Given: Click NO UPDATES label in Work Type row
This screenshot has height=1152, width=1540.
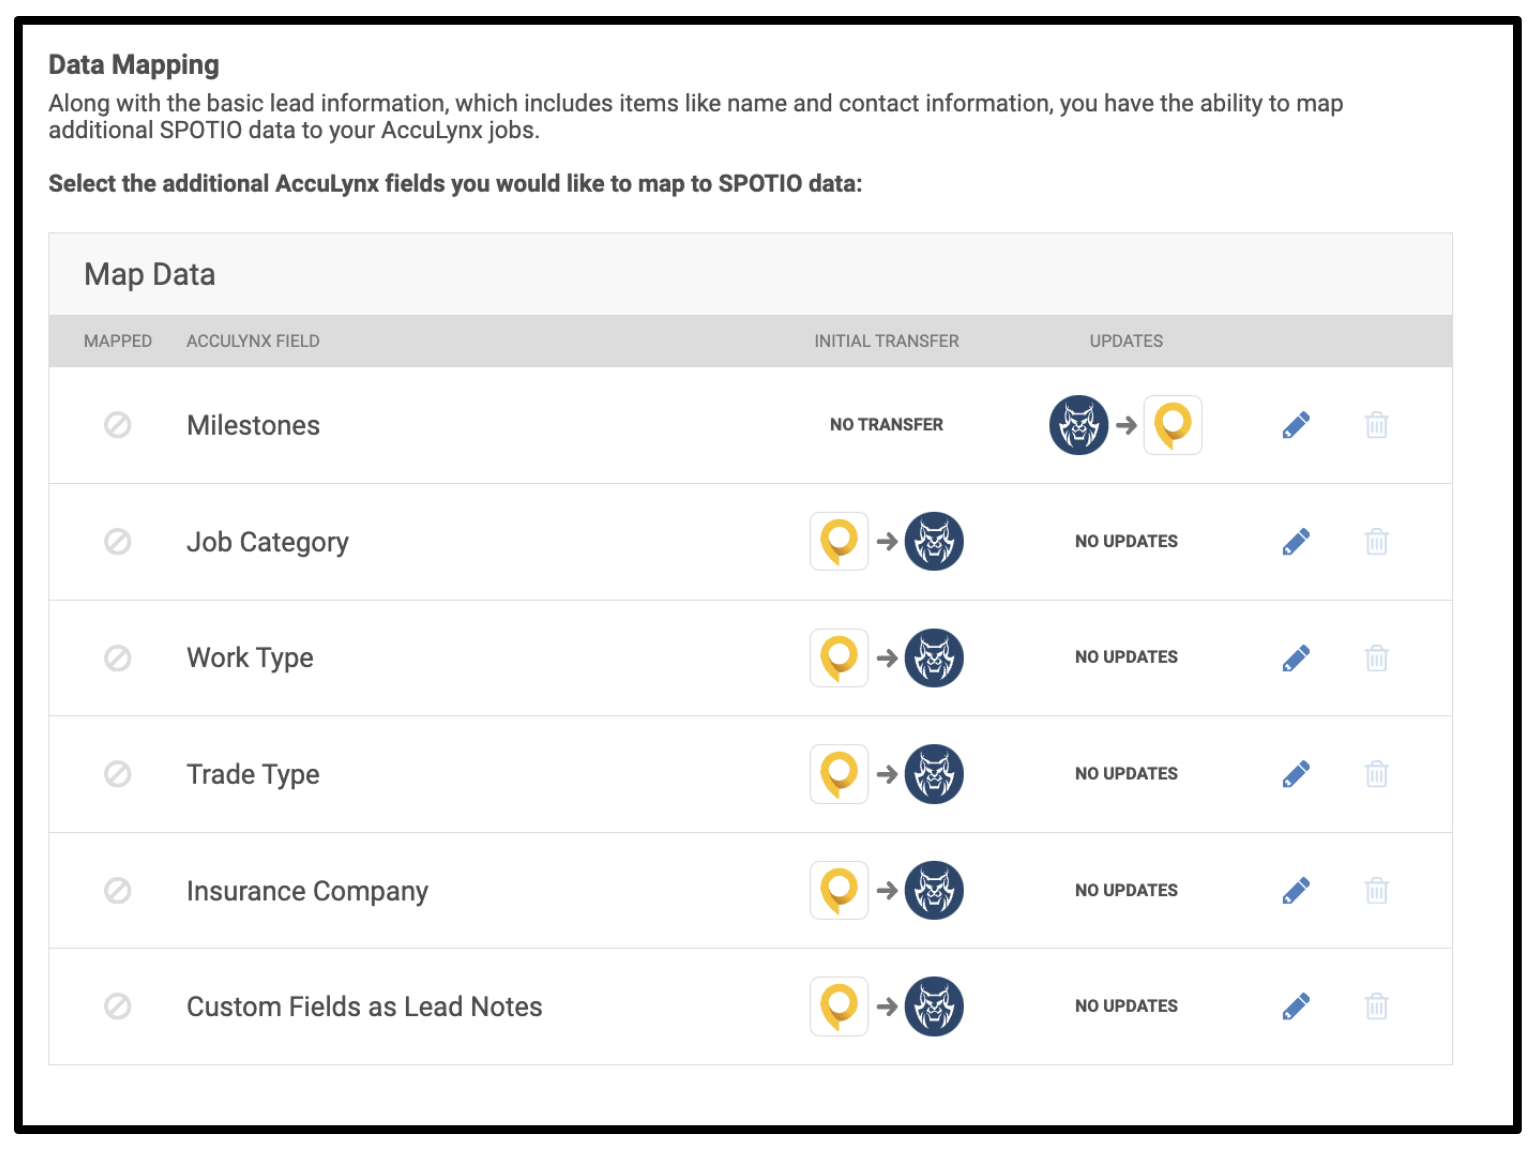Looking at the screenshot, I should pos(1126,657).
